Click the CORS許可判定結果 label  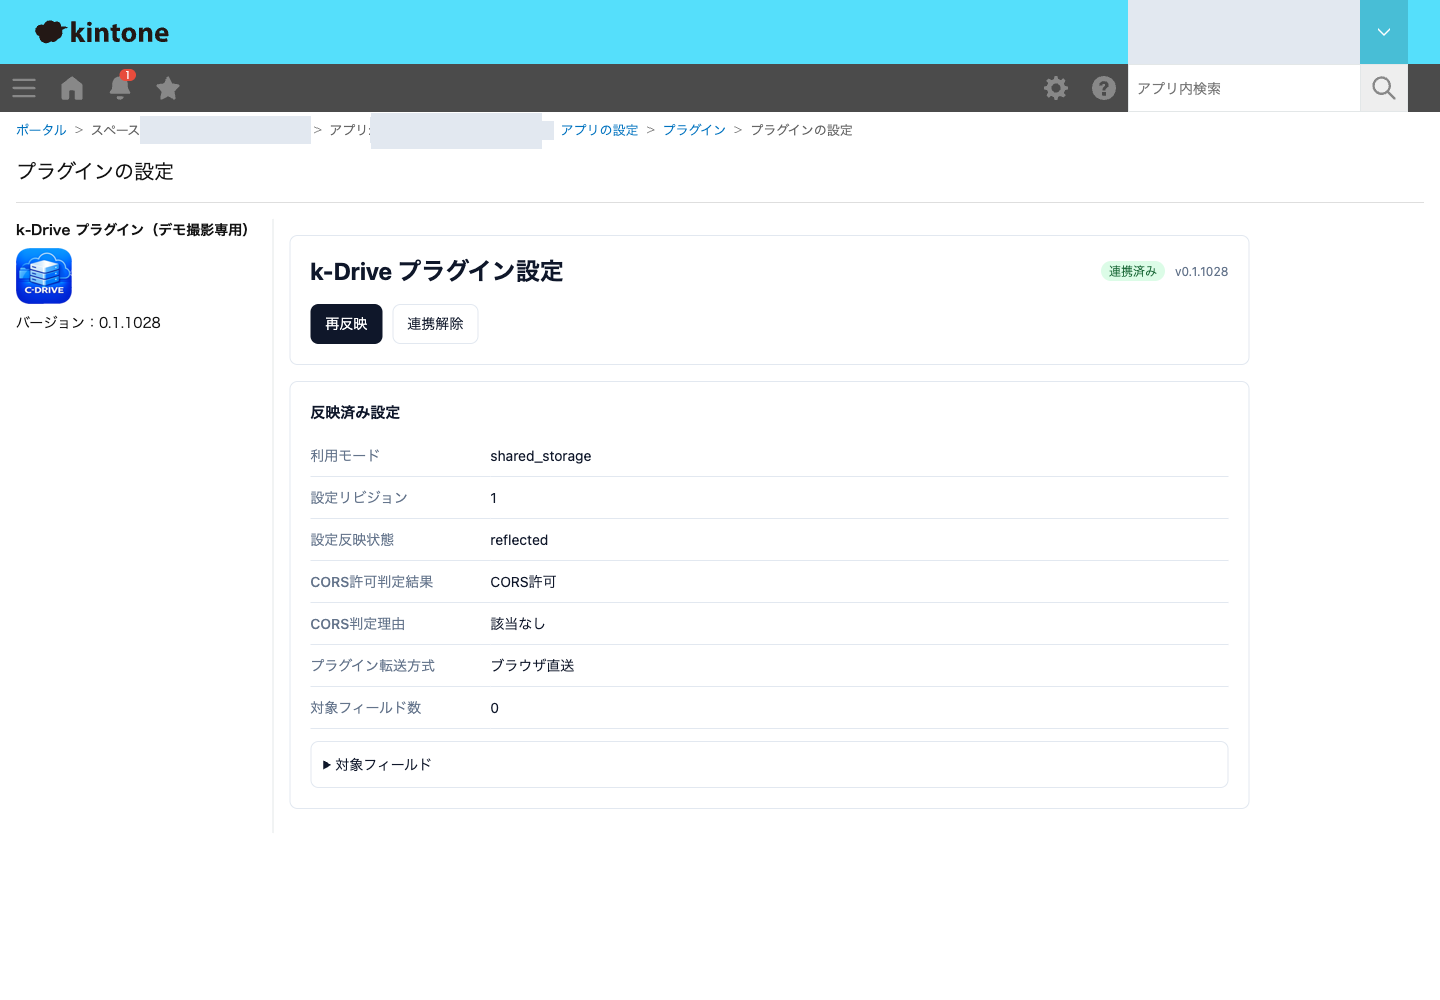click(372, 582)
